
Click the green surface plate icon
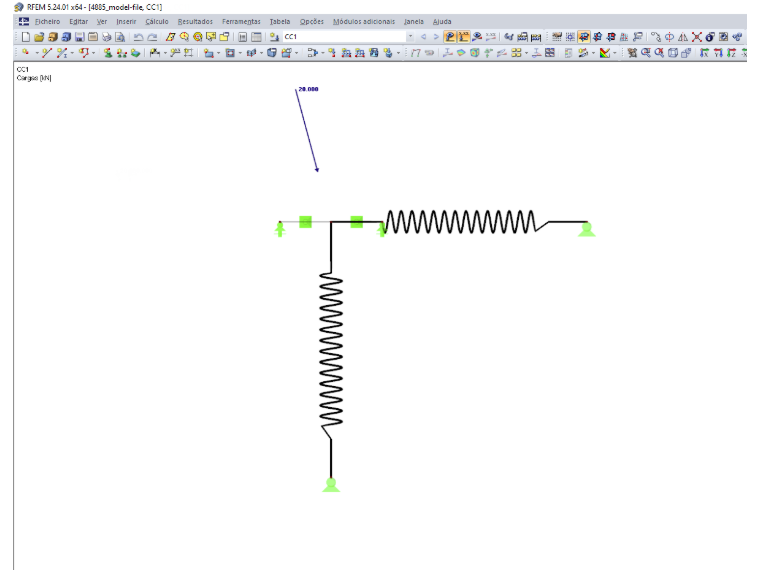pos(135,53)
